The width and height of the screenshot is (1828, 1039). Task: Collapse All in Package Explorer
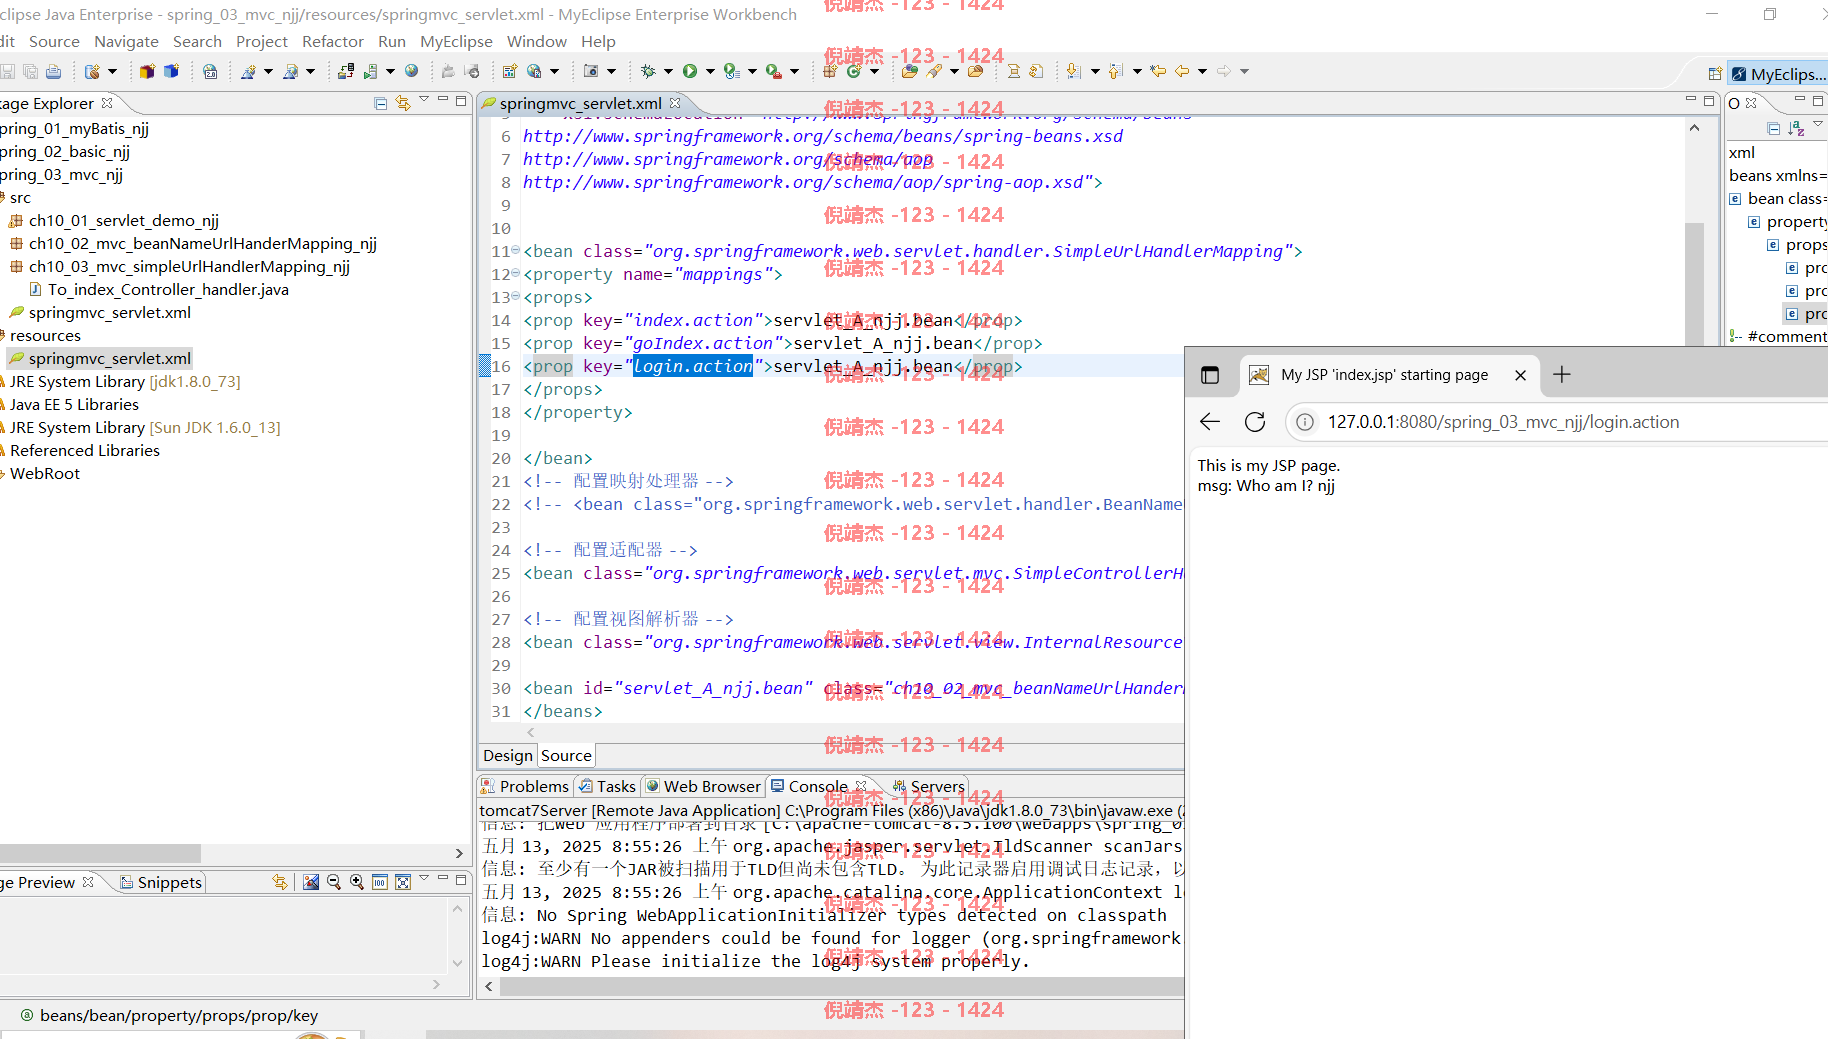pos(380,103)
